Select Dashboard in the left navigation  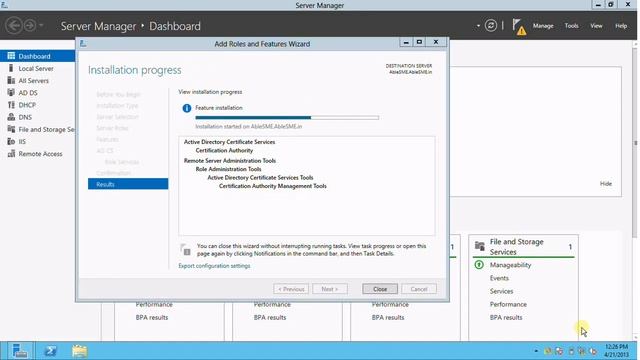pyautogui.click(x=38, y=56)
